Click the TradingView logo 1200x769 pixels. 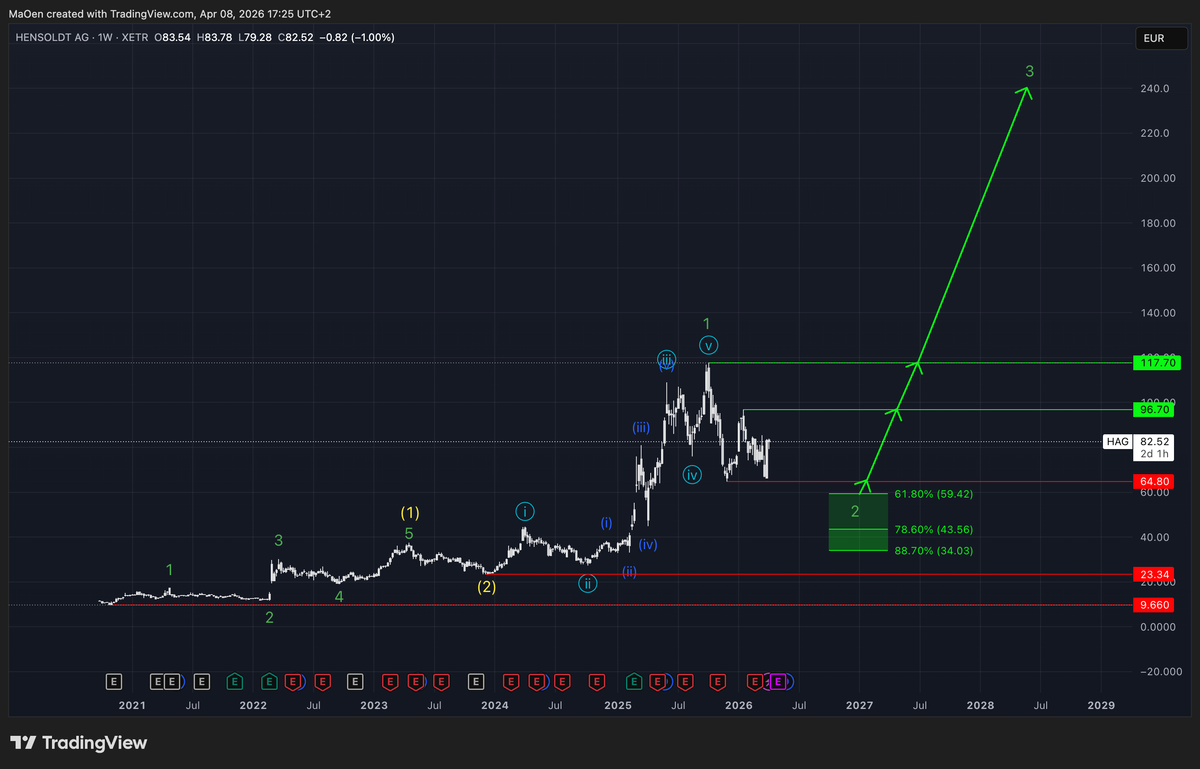pos(79,743)
